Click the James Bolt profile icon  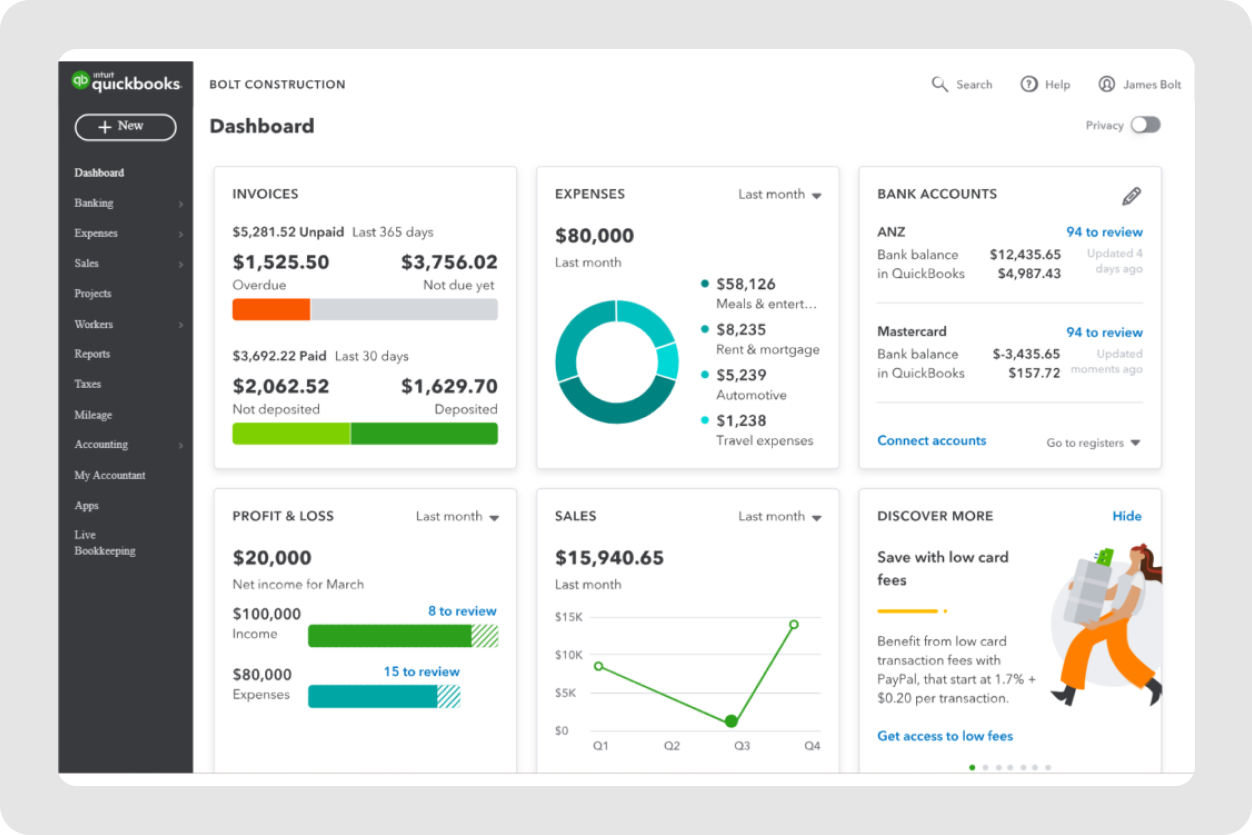[1107, 84]
